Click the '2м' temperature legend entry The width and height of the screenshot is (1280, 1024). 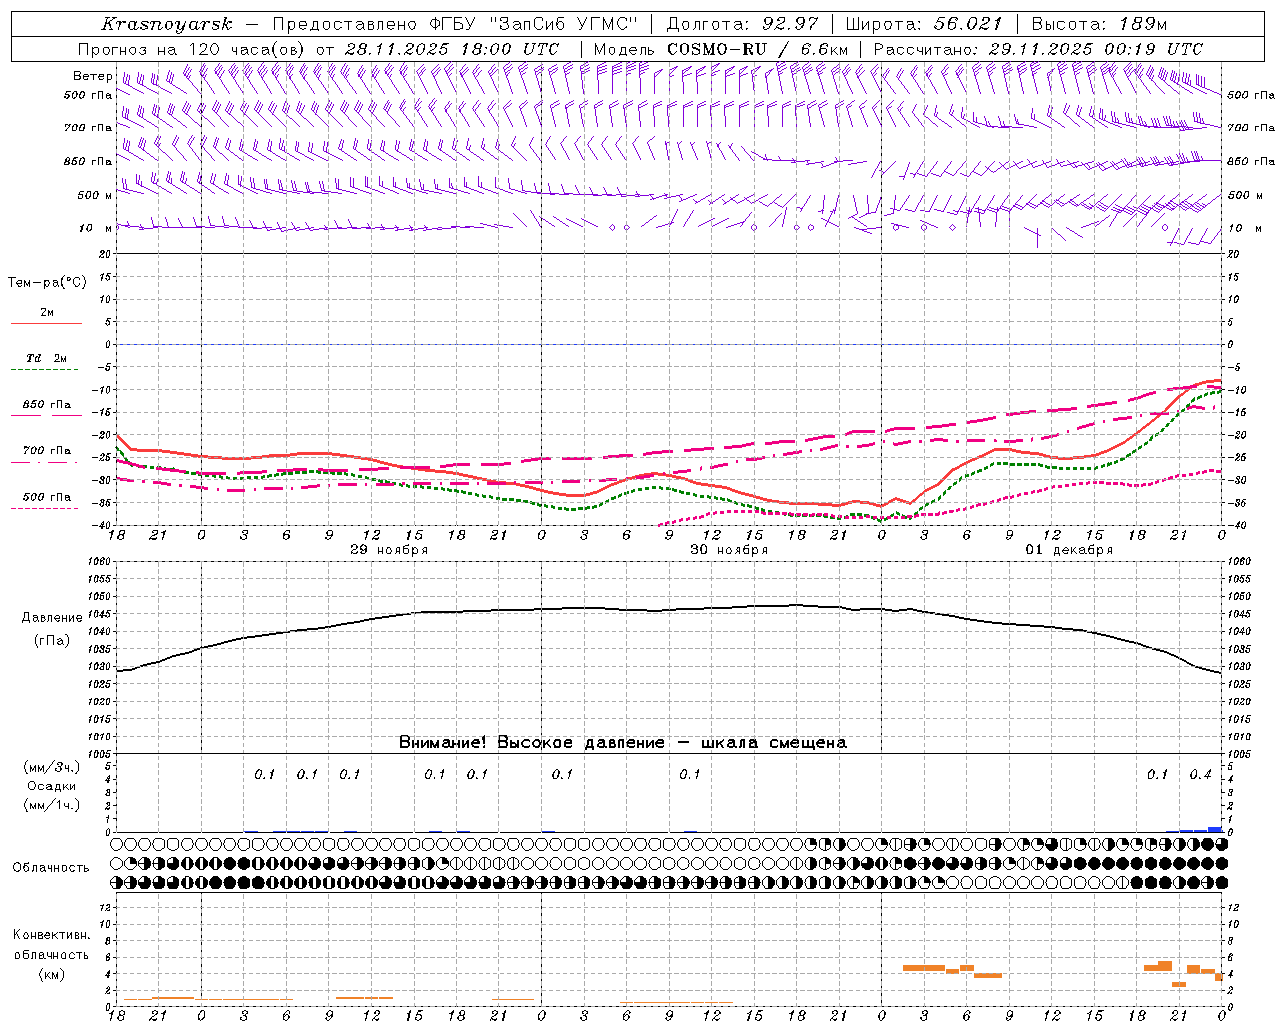point(47,313)
